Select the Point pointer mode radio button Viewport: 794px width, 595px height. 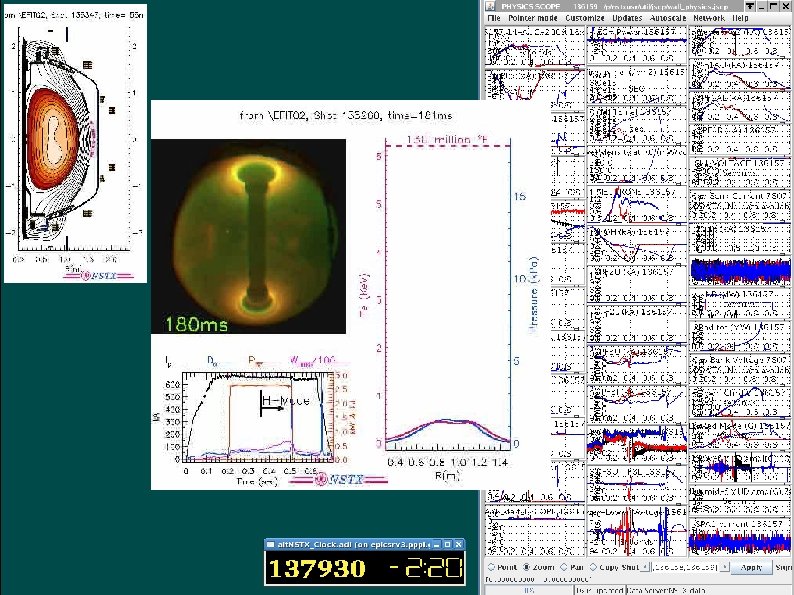click(x=492, y=567)
